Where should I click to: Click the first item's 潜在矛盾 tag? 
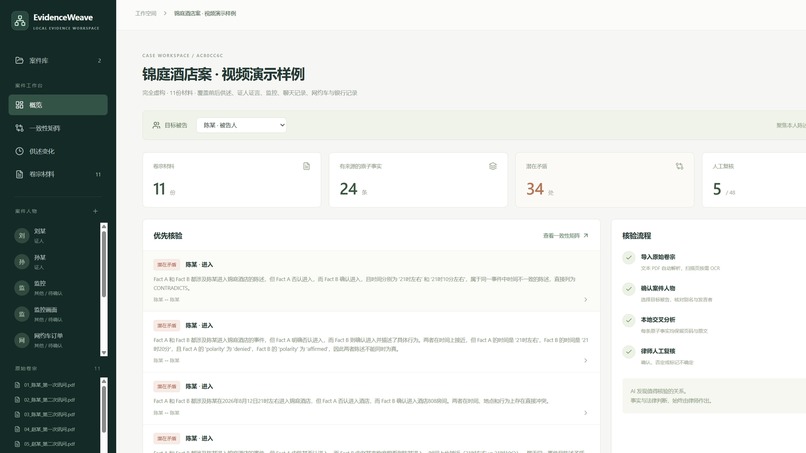coord(167,265)
